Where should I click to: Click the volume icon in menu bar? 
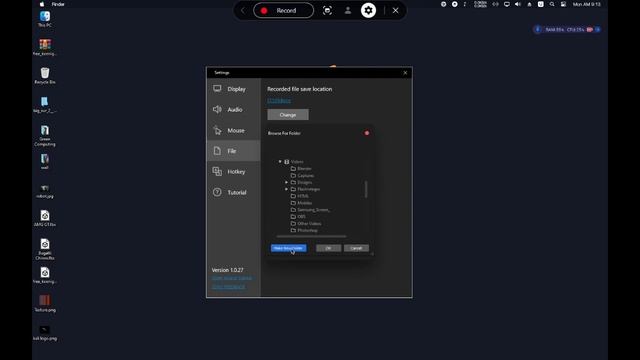click(x=518, y=4)
